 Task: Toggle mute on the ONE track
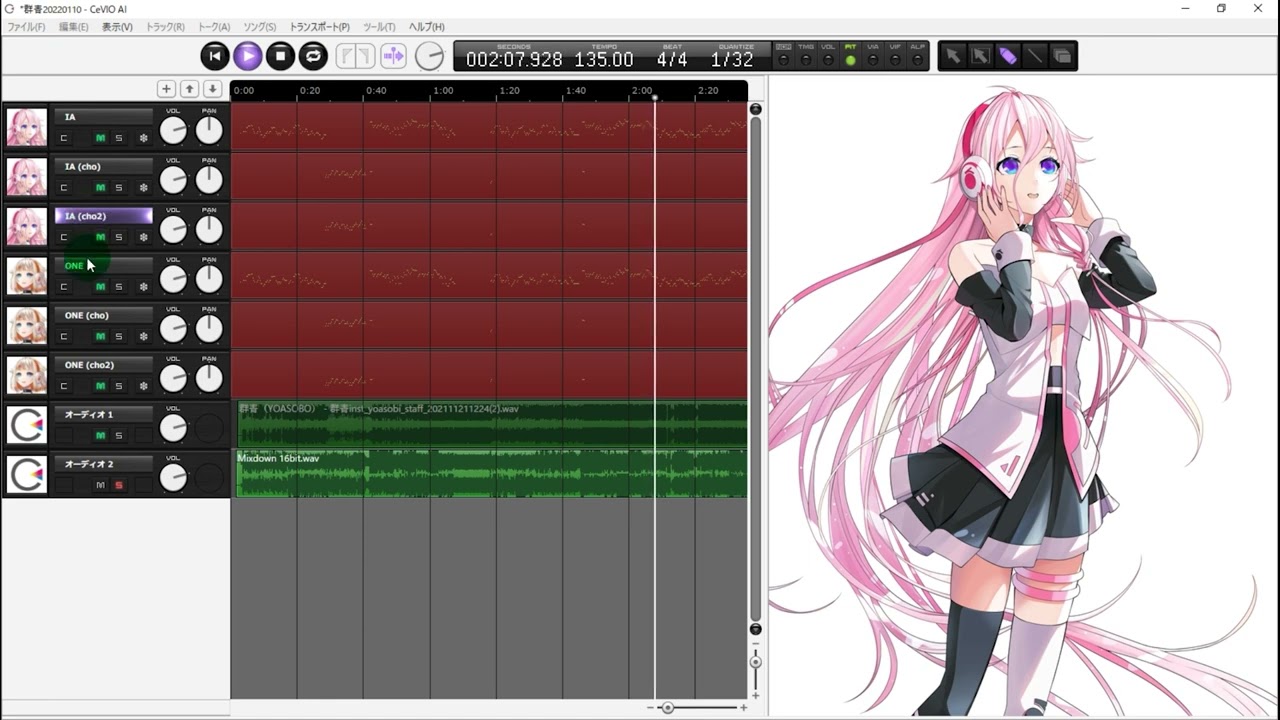pyautogui.click(x=100, y=287)
